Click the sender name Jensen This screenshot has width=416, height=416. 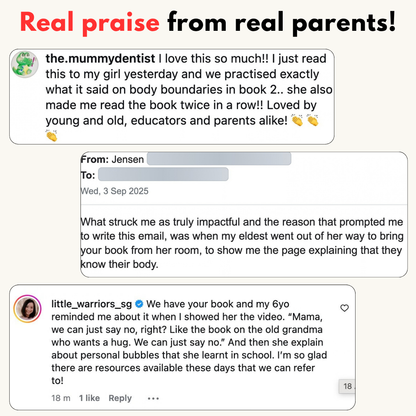[x=128, y=159]
